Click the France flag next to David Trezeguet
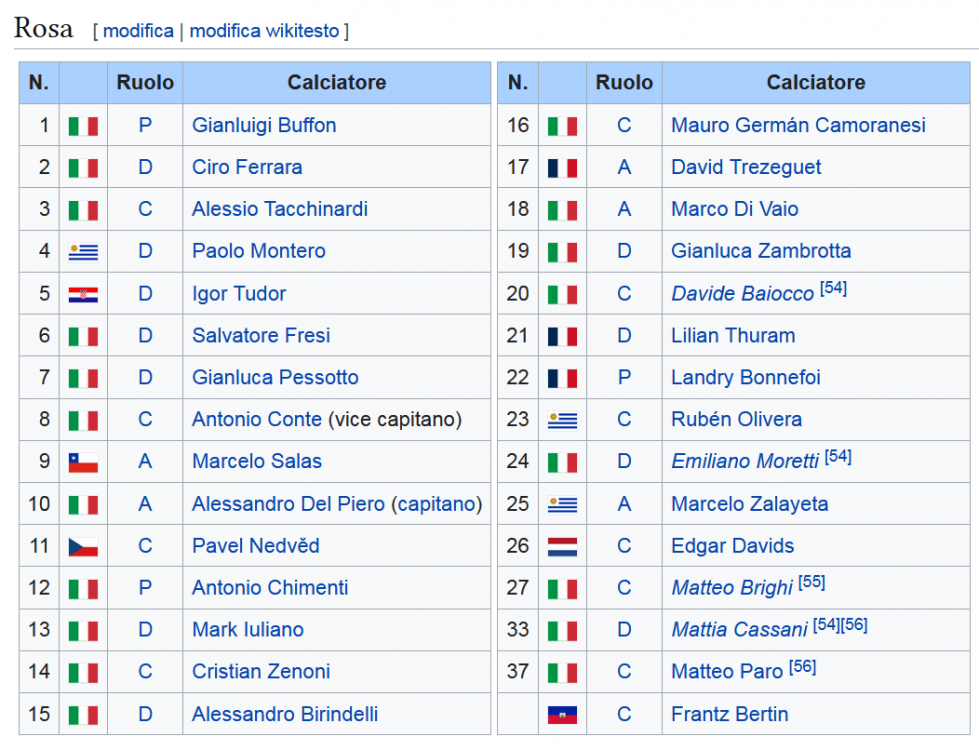 pos(562,168)
